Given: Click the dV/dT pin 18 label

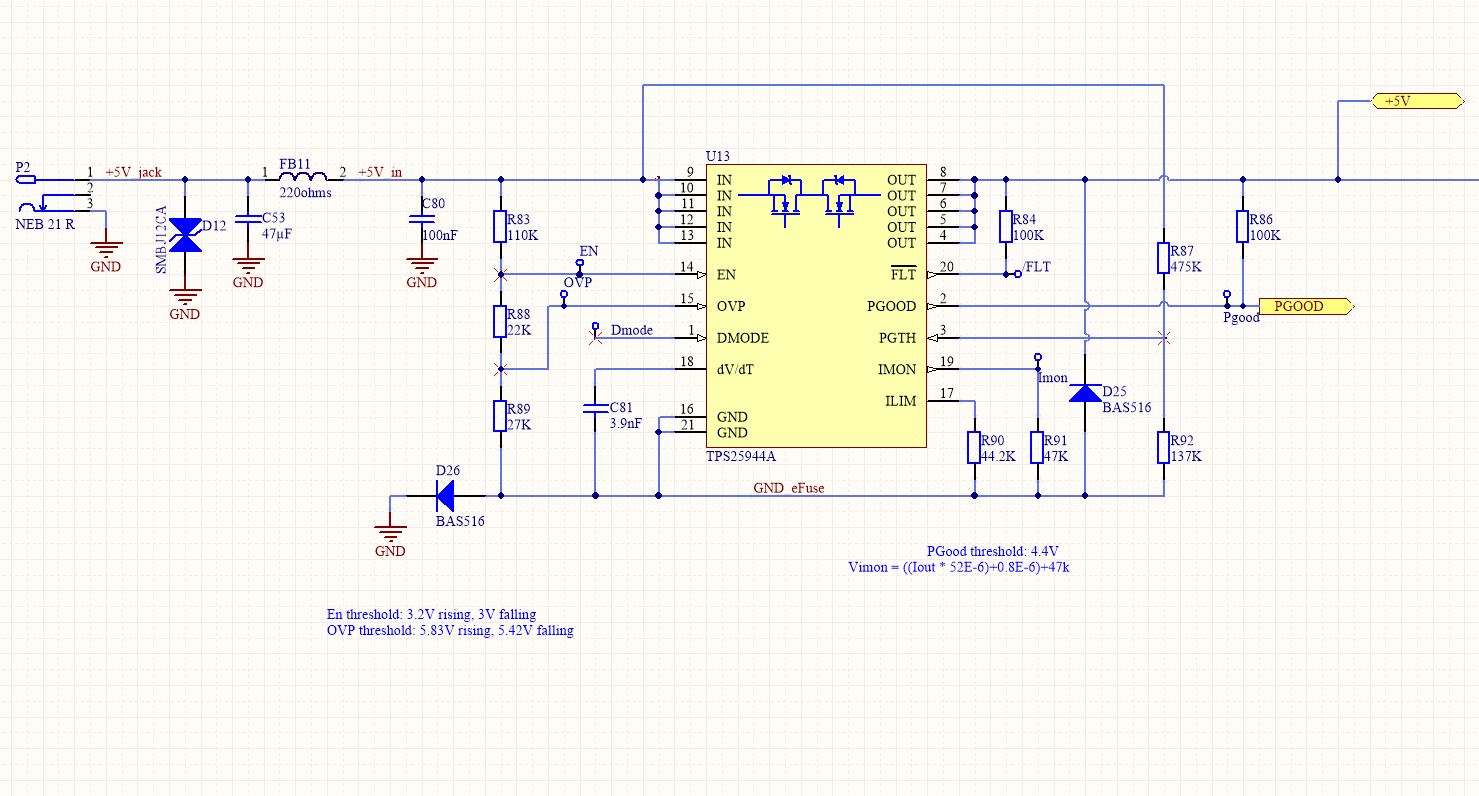Looking at the screenshot, I should tap(735, 369).
